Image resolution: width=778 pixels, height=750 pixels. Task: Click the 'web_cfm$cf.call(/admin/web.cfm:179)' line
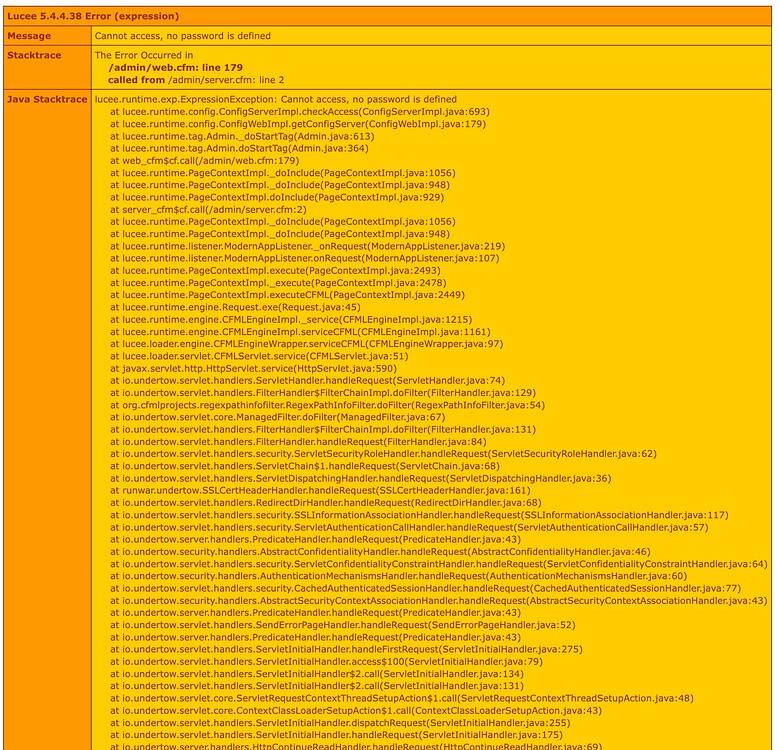click(204, 161)
